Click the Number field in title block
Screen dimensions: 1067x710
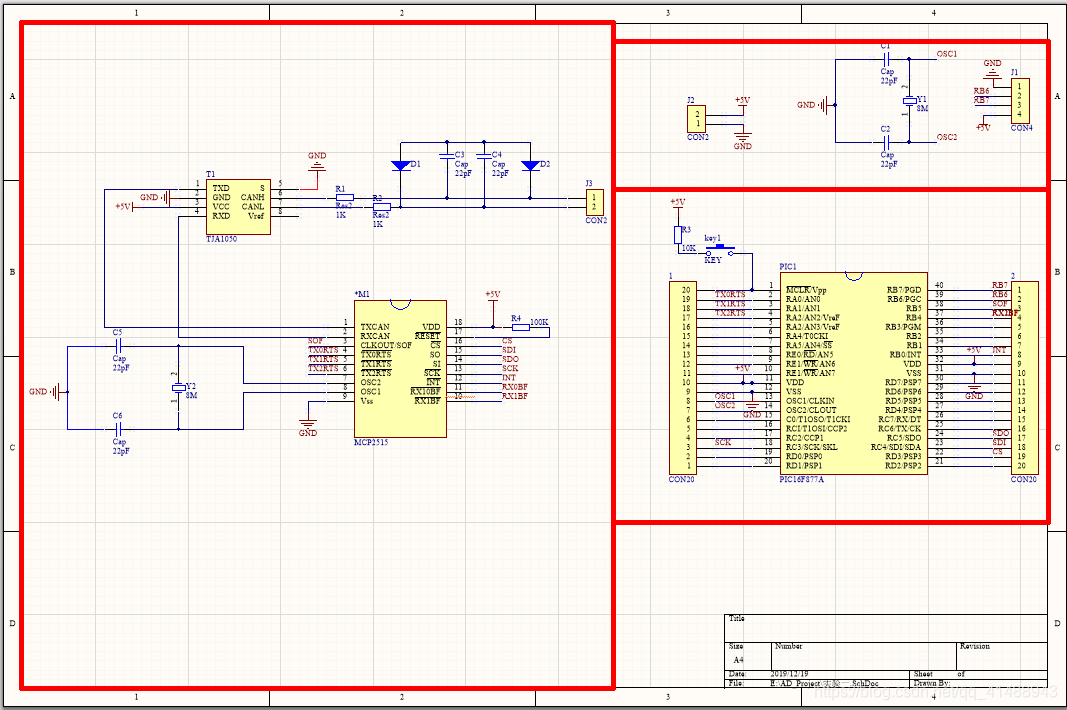pyautogui.click(x=864, y=656)
